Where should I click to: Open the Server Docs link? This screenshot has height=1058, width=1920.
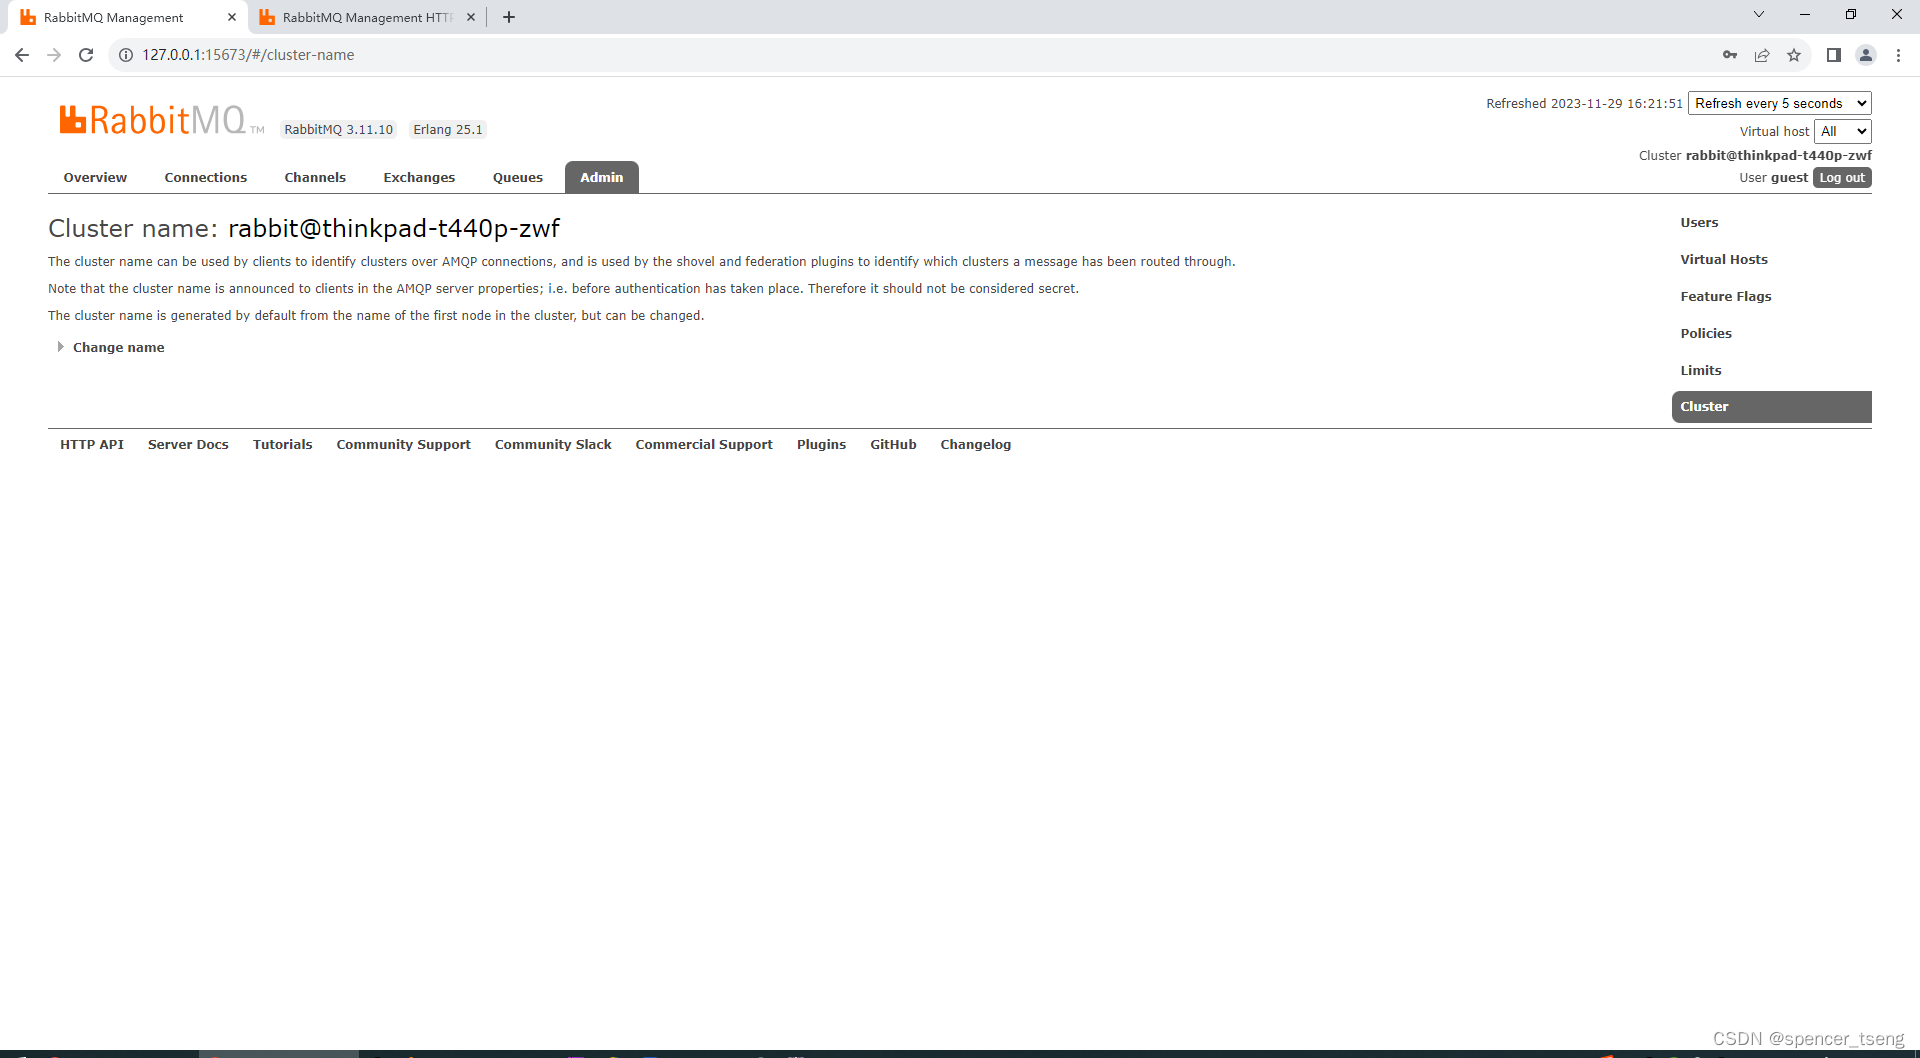pyautogui.click(x=188, y=444)
